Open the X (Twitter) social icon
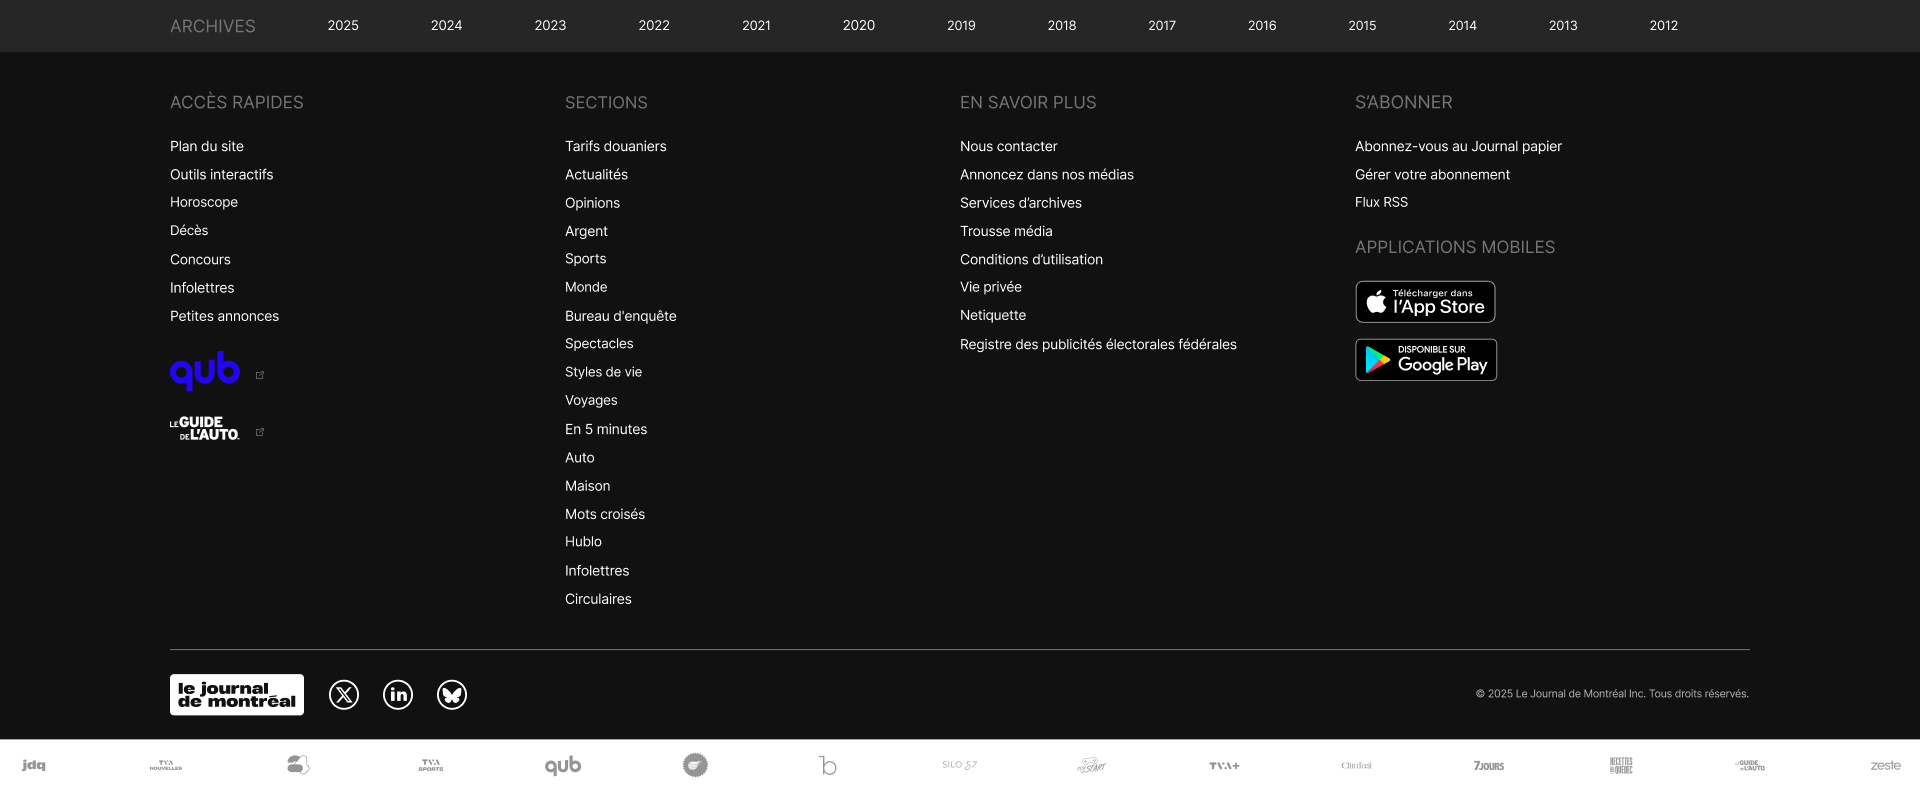1920x792 pixels. [344, 695]
